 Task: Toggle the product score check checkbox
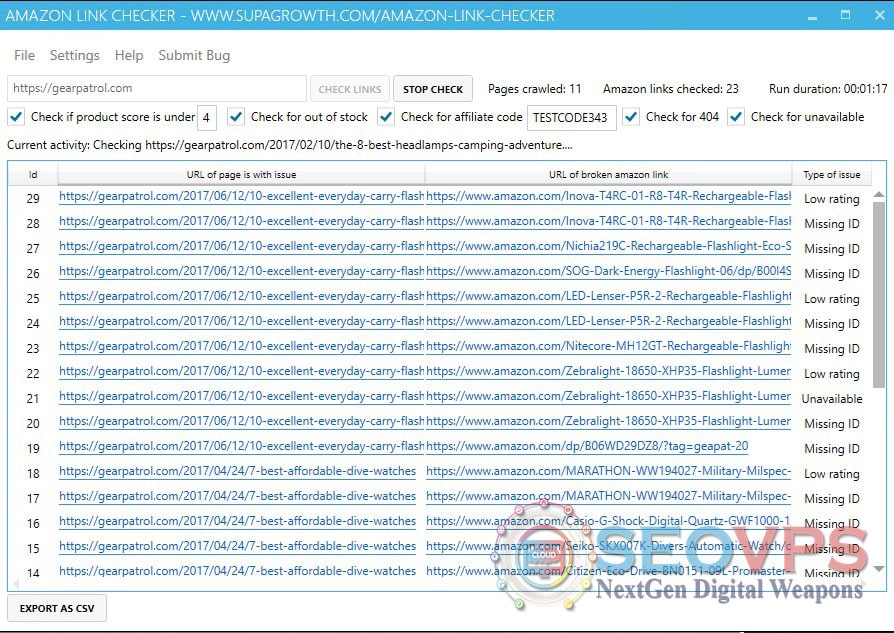(x=16, y=117)
